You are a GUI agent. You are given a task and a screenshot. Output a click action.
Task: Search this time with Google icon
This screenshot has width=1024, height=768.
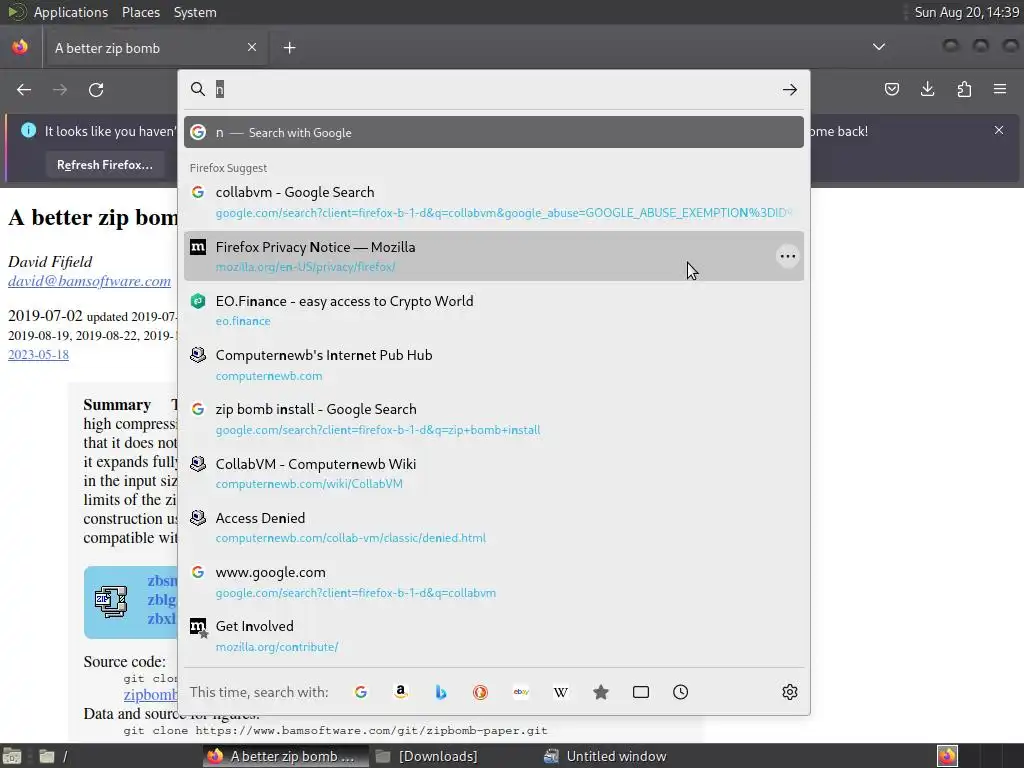coord(360,692)
